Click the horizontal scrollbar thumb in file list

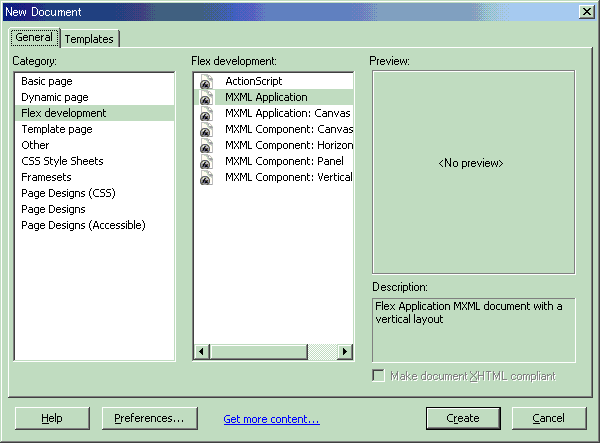258,351
